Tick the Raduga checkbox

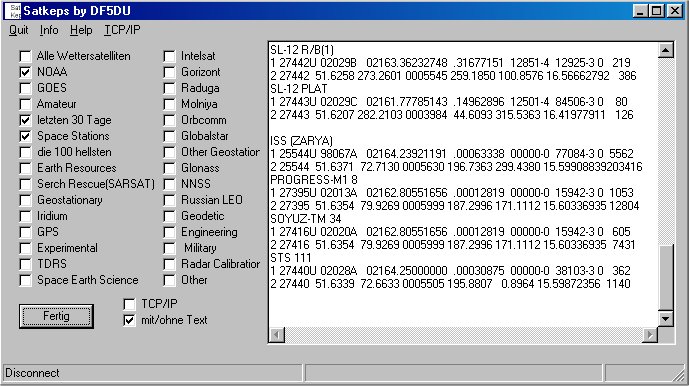(169, 88)
